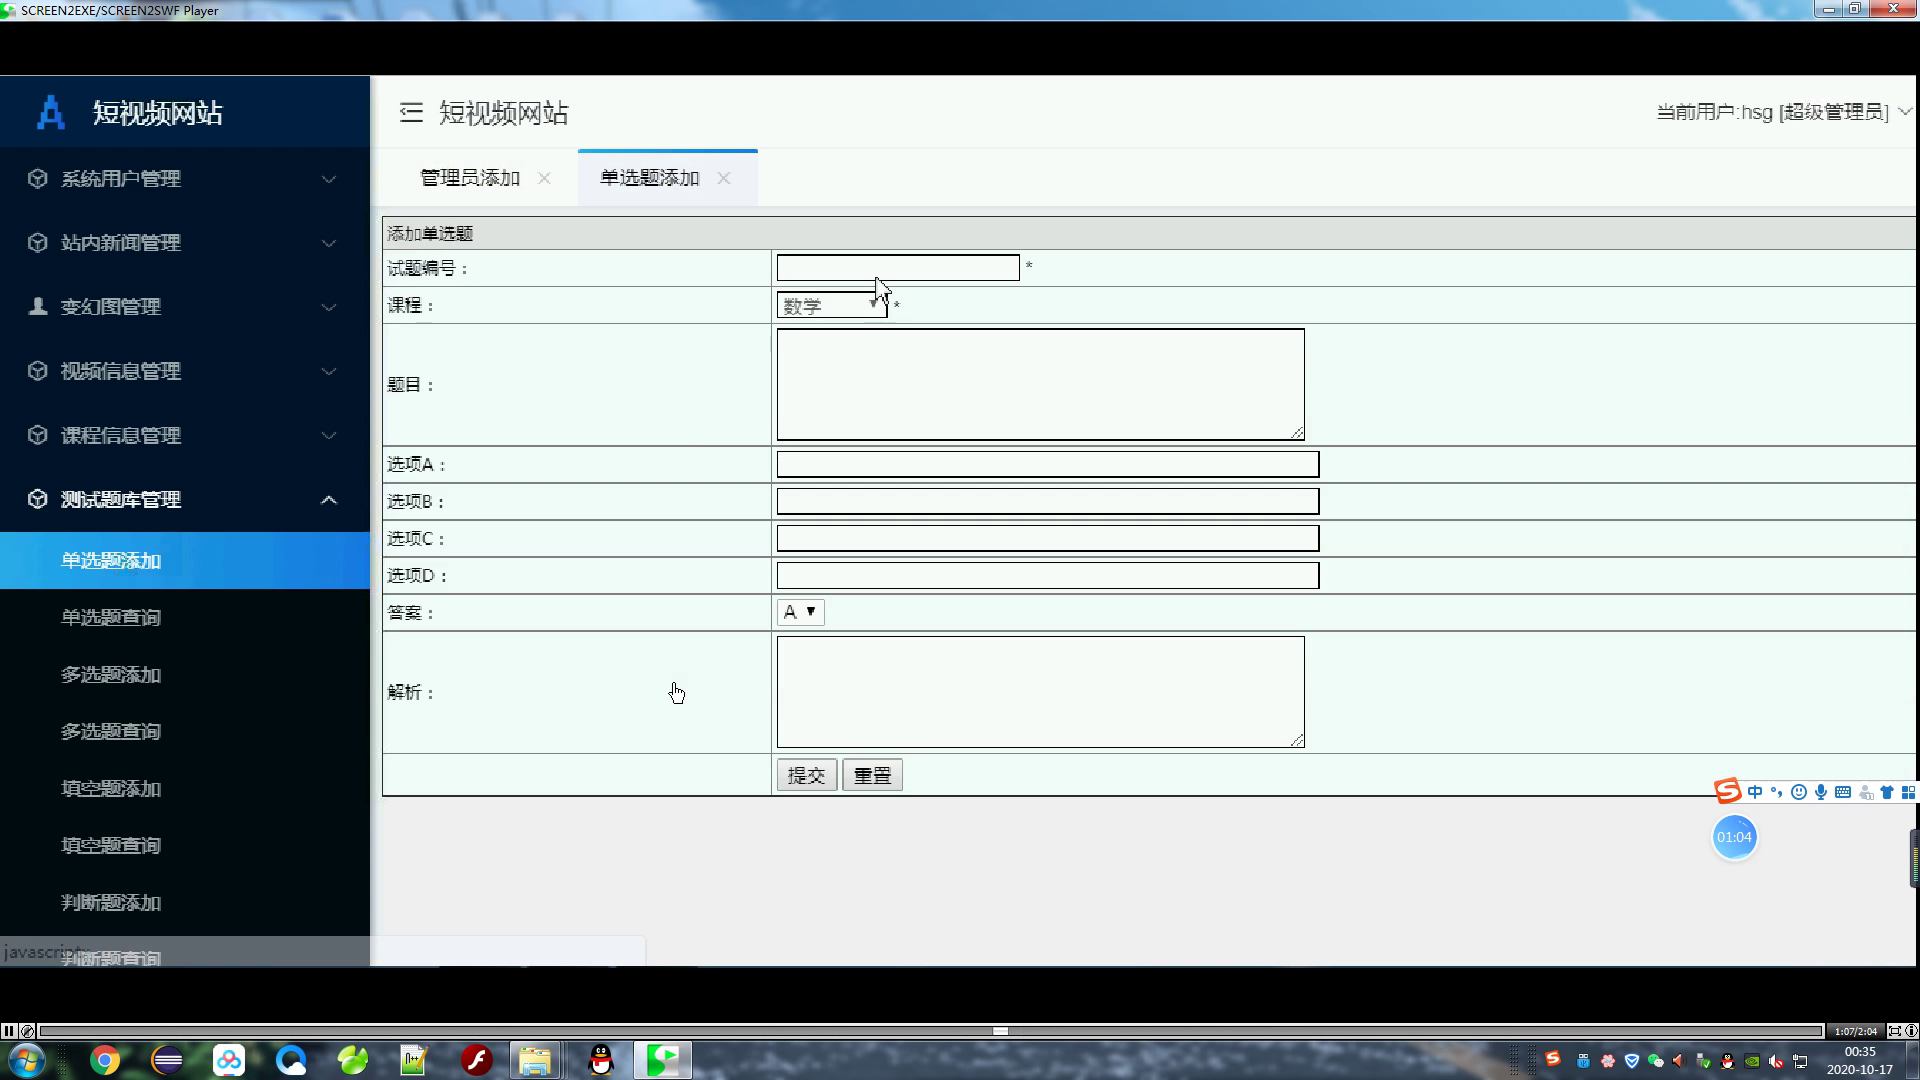This screenshot has width=1920, height=1080.
Task: Open Eclipse from the taskbar
Action: pyautogui.click(x=167, y=1060)
